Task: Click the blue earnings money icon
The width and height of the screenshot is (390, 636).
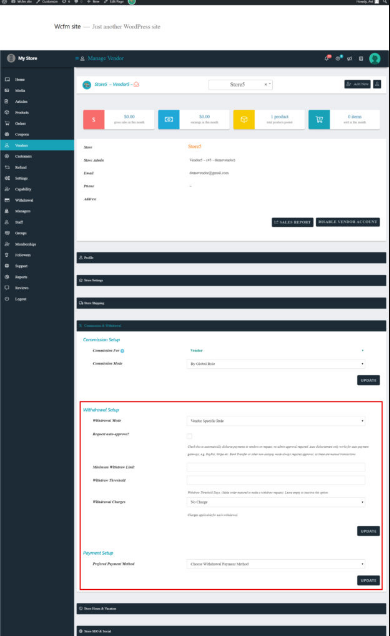Action: click(x=169, y=119)
